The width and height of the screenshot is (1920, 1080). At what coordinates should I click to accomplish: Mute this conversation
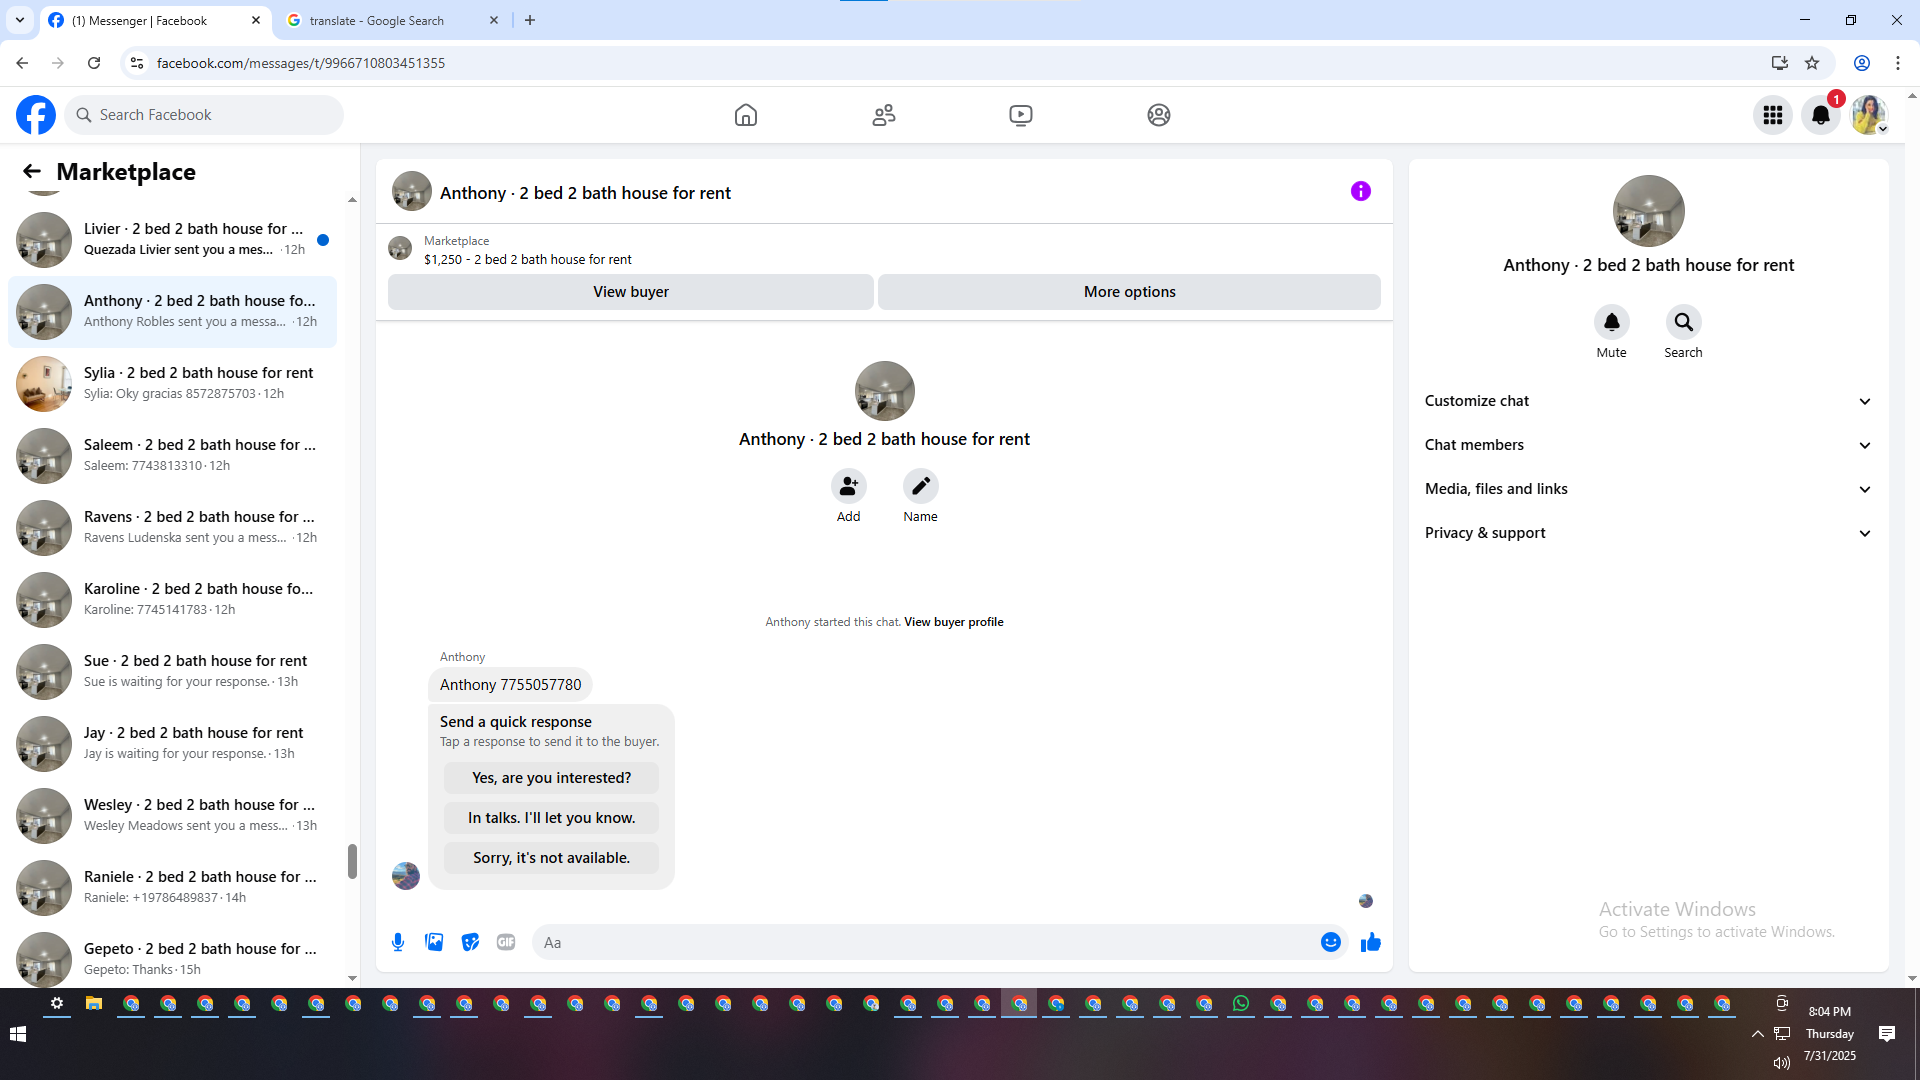coord(1611,322)
